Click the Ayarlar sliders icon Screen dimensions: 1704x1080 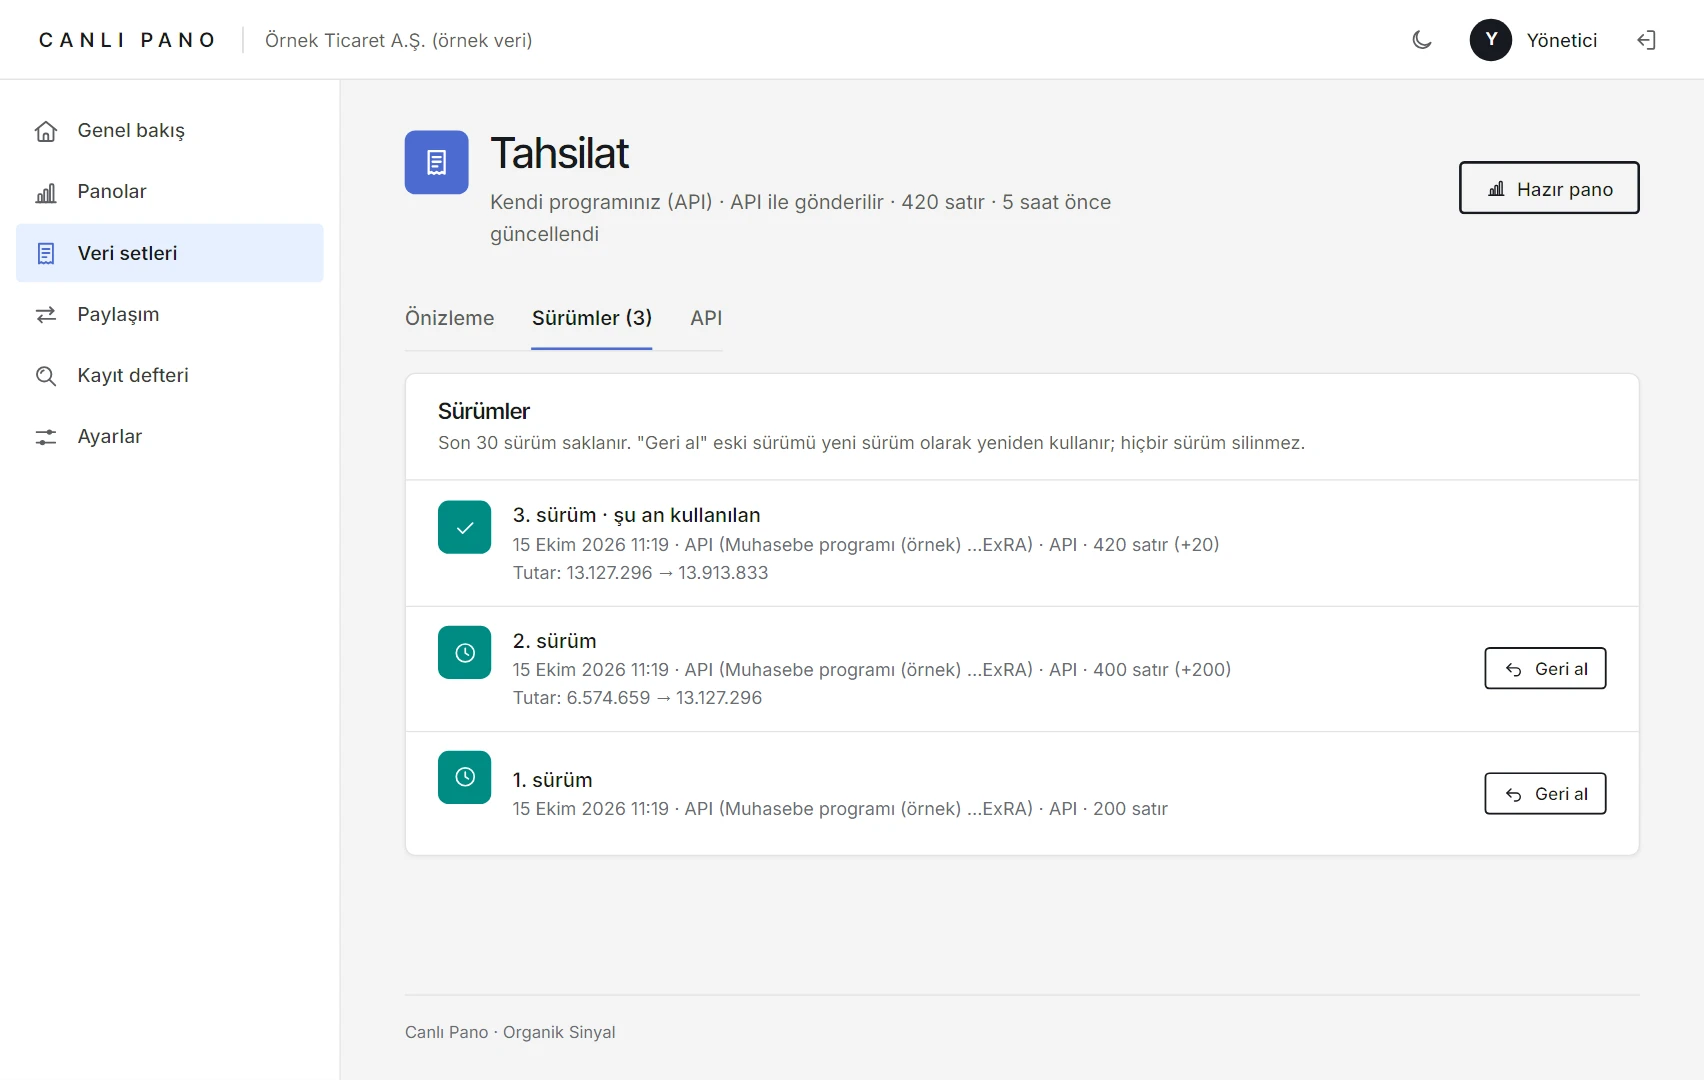coord(46,437)
